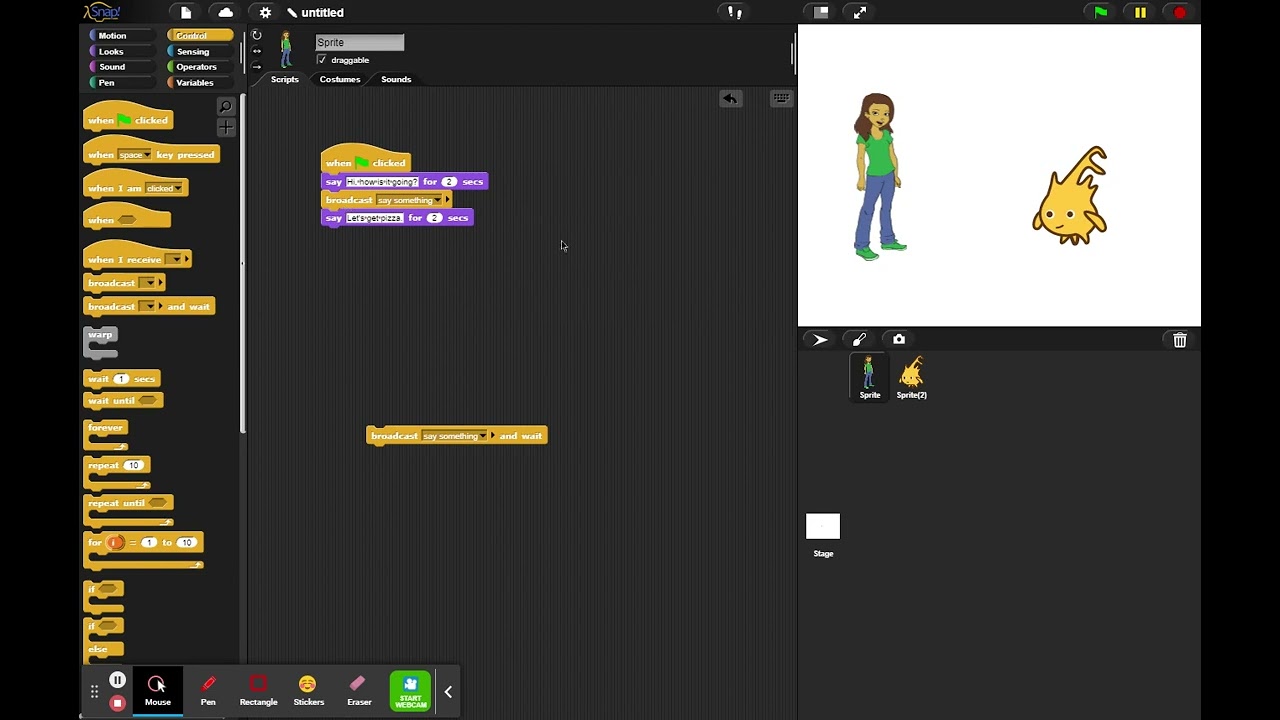Set rotation style to left-right only
This screenshot has height=720, width=1280.
257,51
